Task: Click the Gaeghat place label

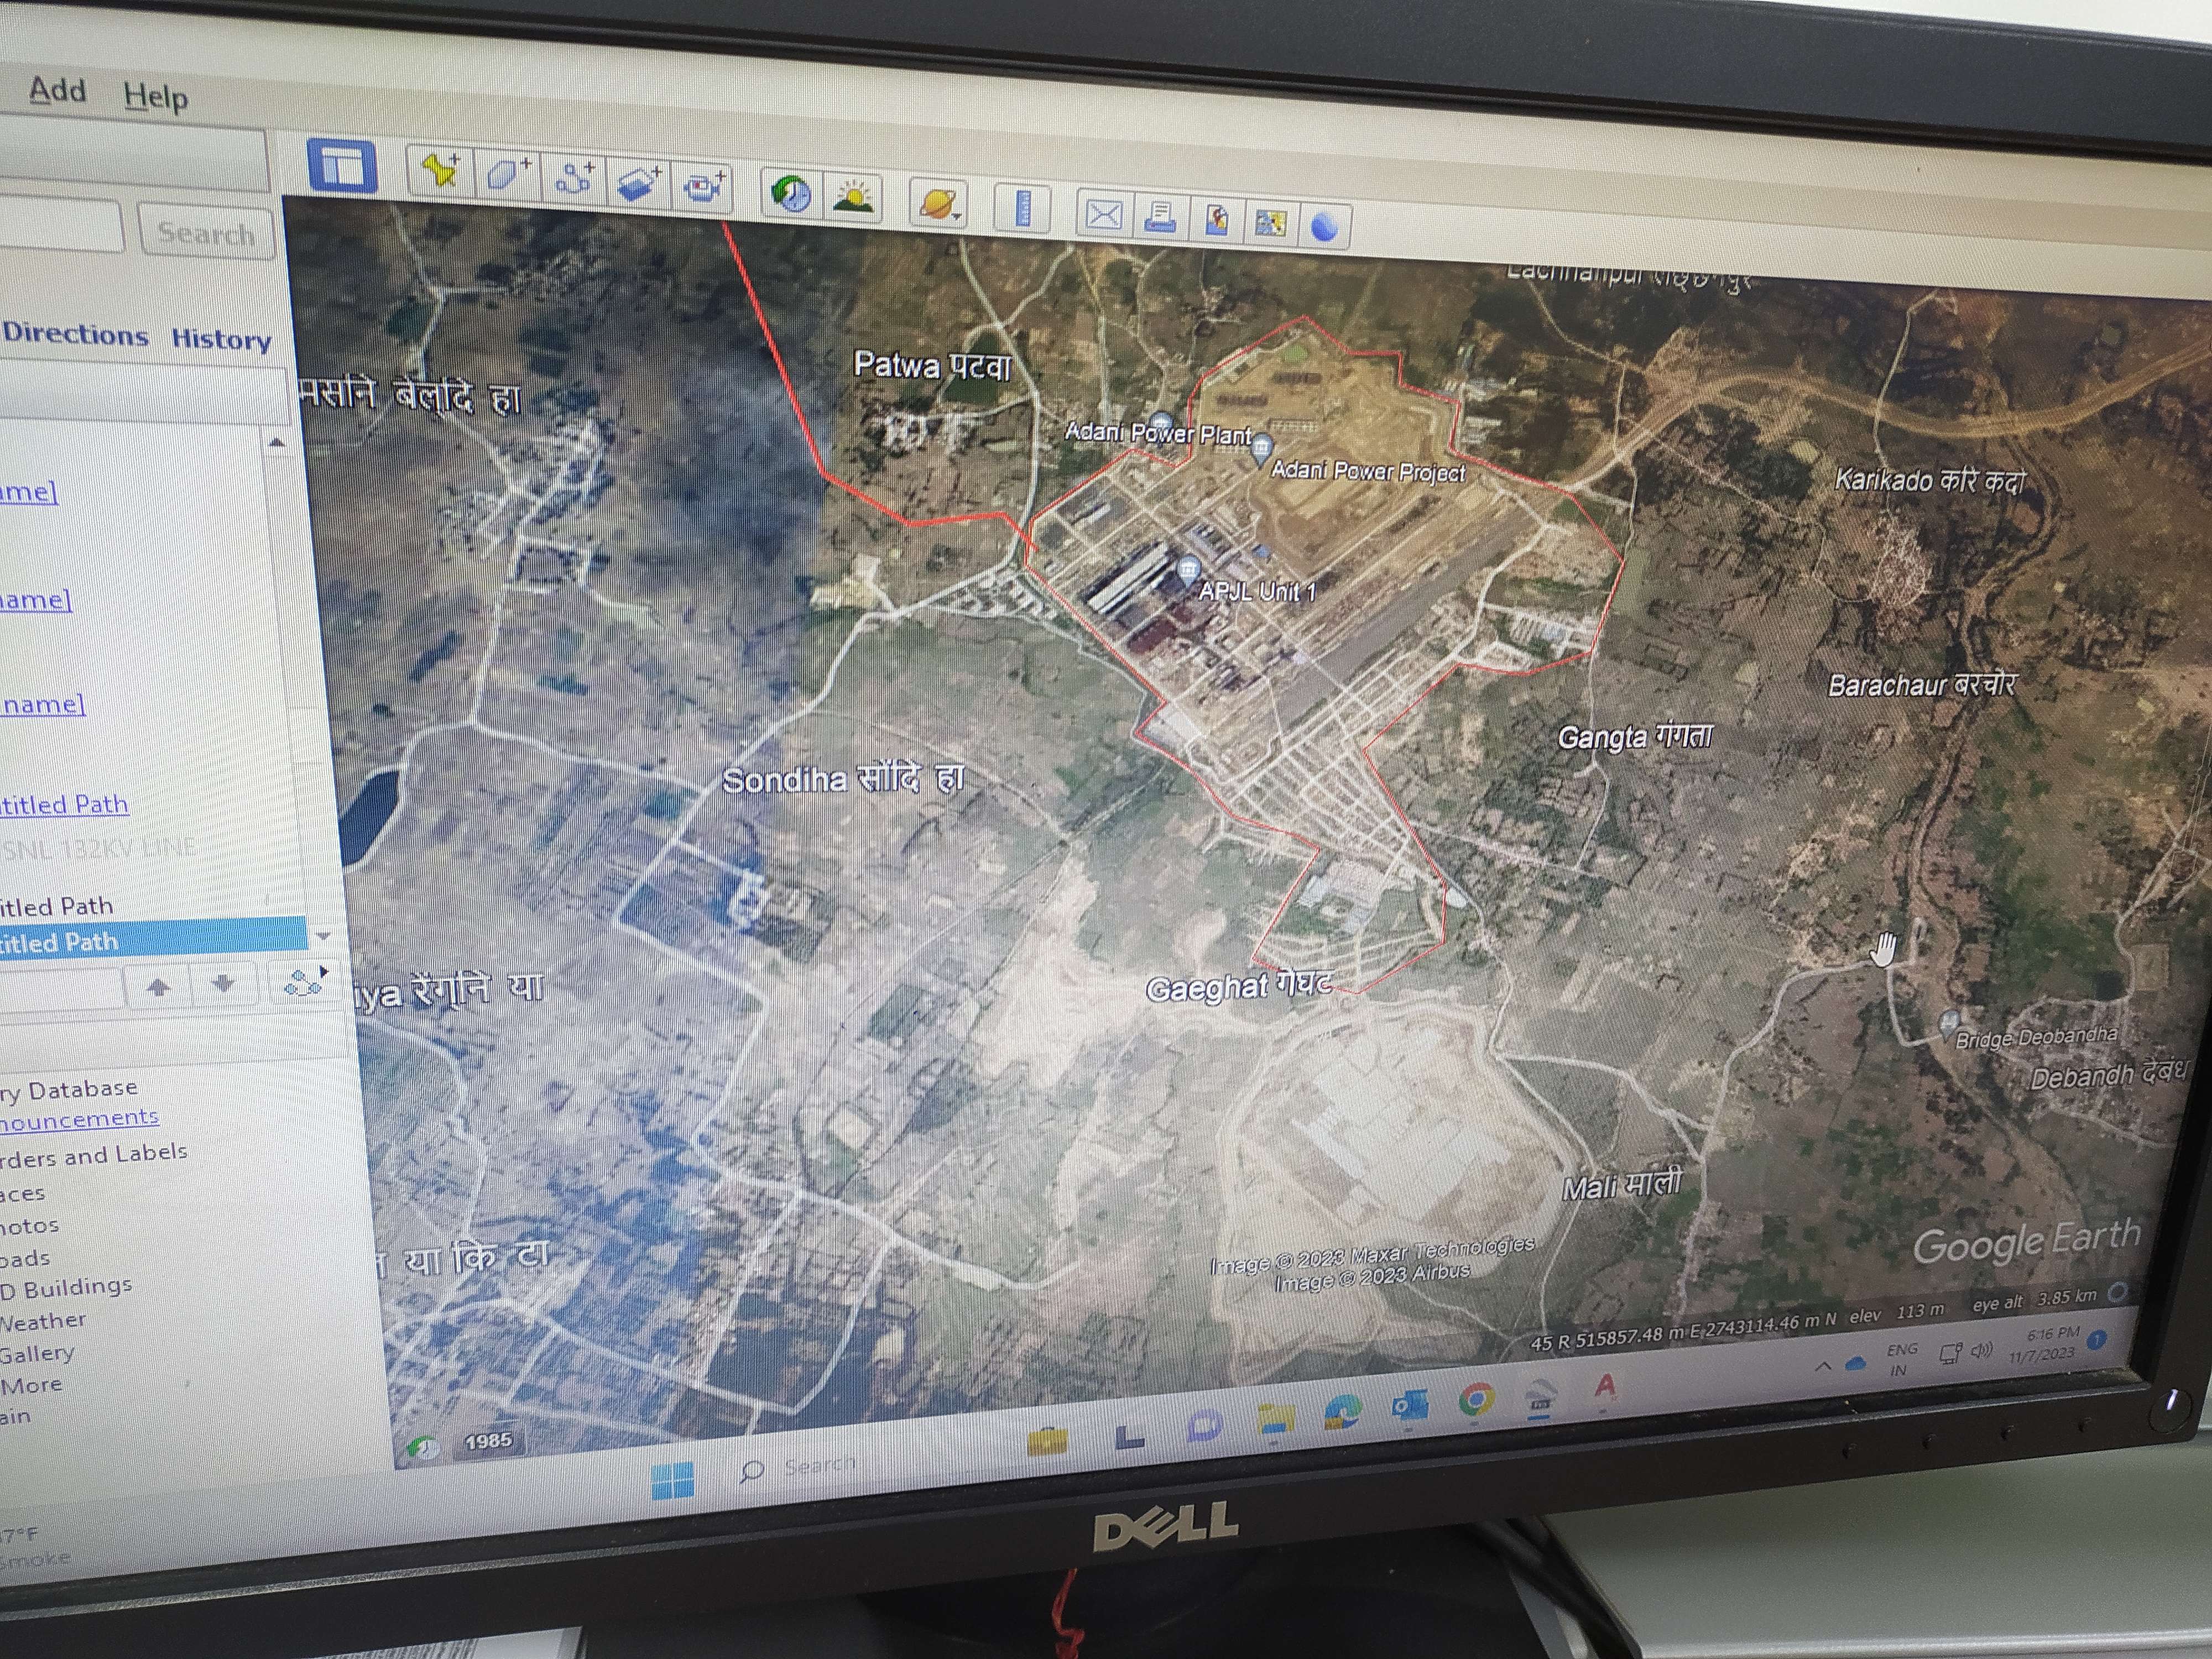Action: tap(1238, 987)
